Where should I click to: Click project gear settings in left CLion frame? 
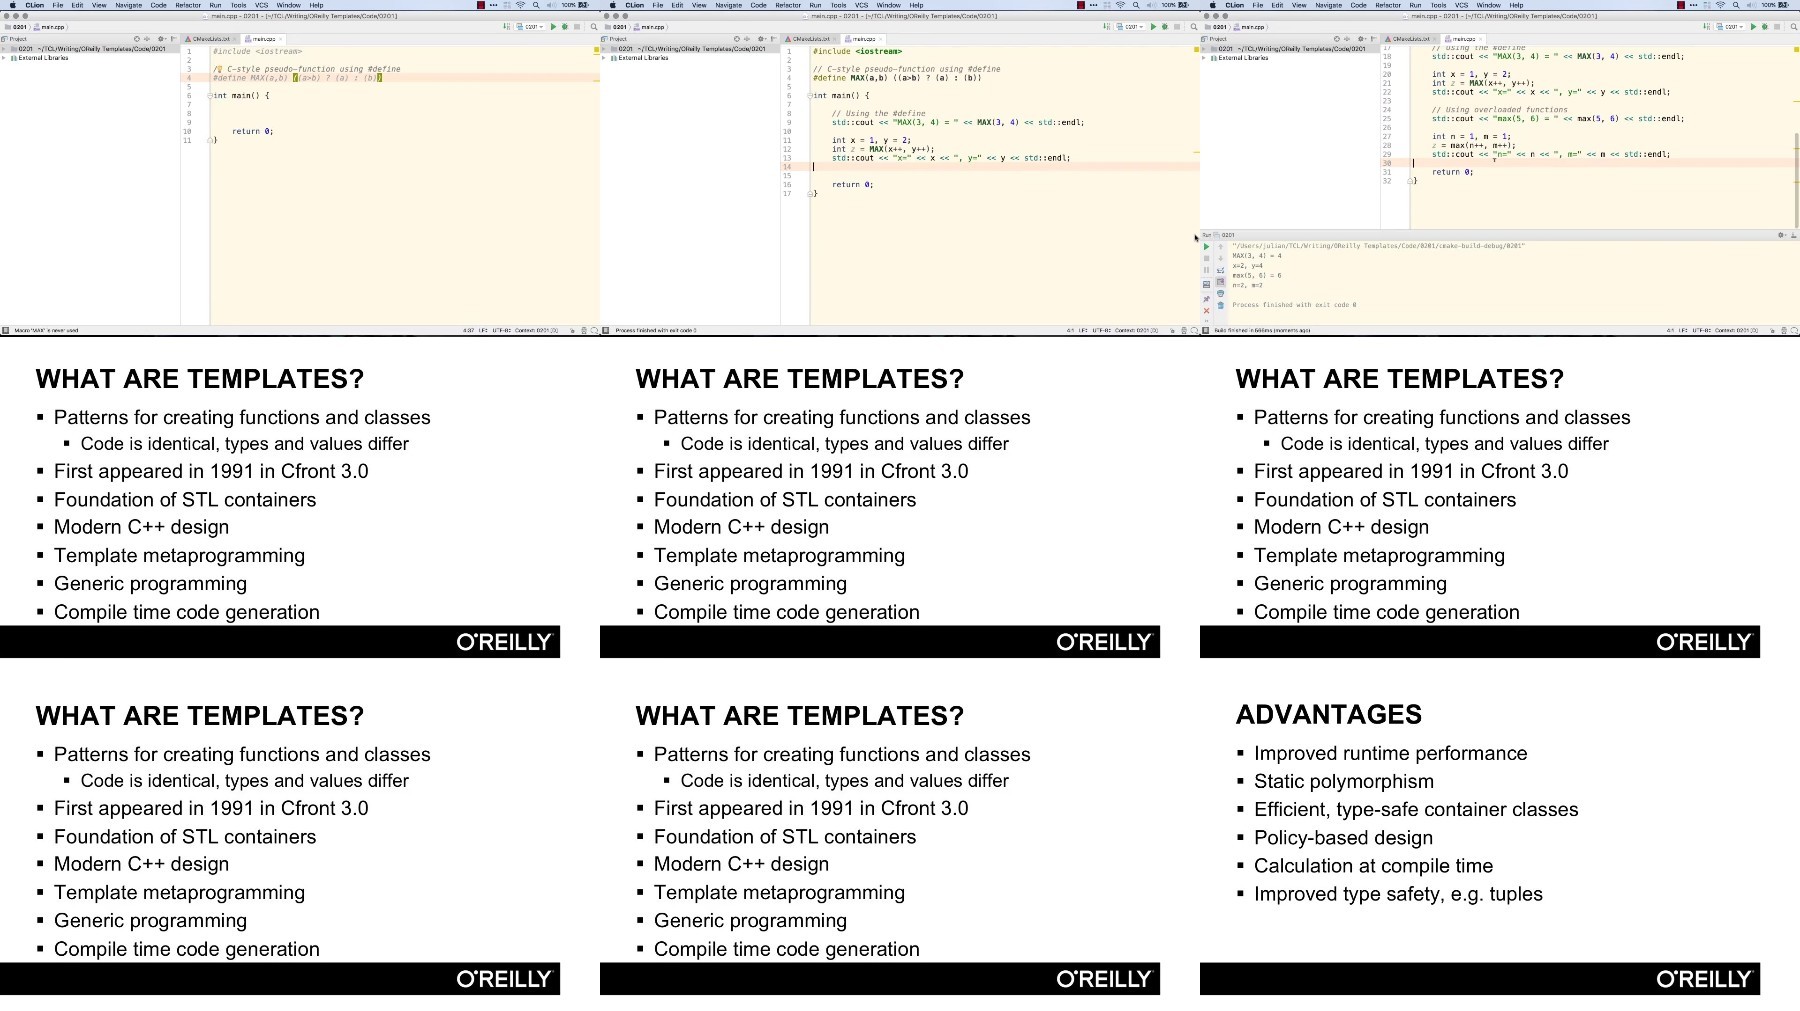point(161,39)
